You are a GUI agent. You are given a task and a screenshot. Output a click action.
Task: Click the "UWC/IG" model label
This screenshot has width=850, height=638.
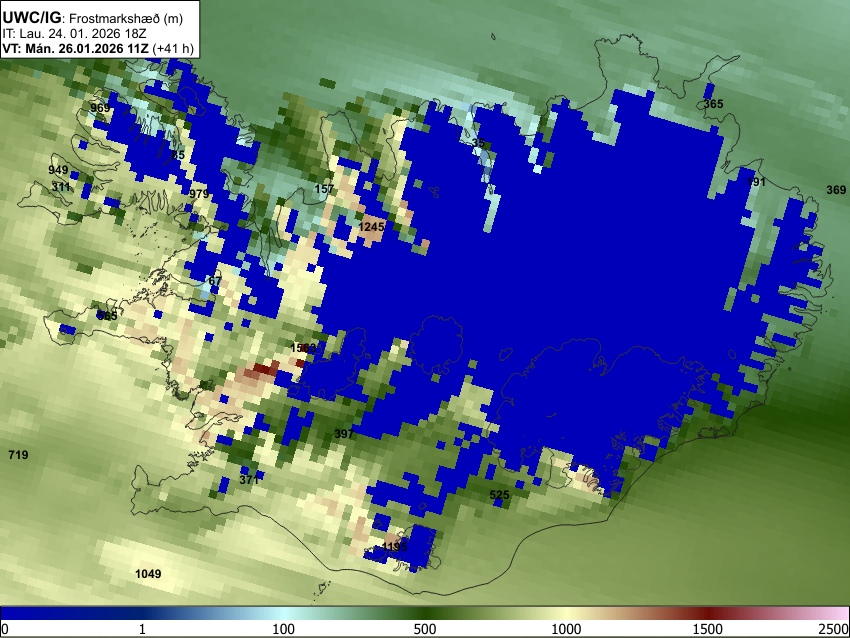click(x=31, y=18)
